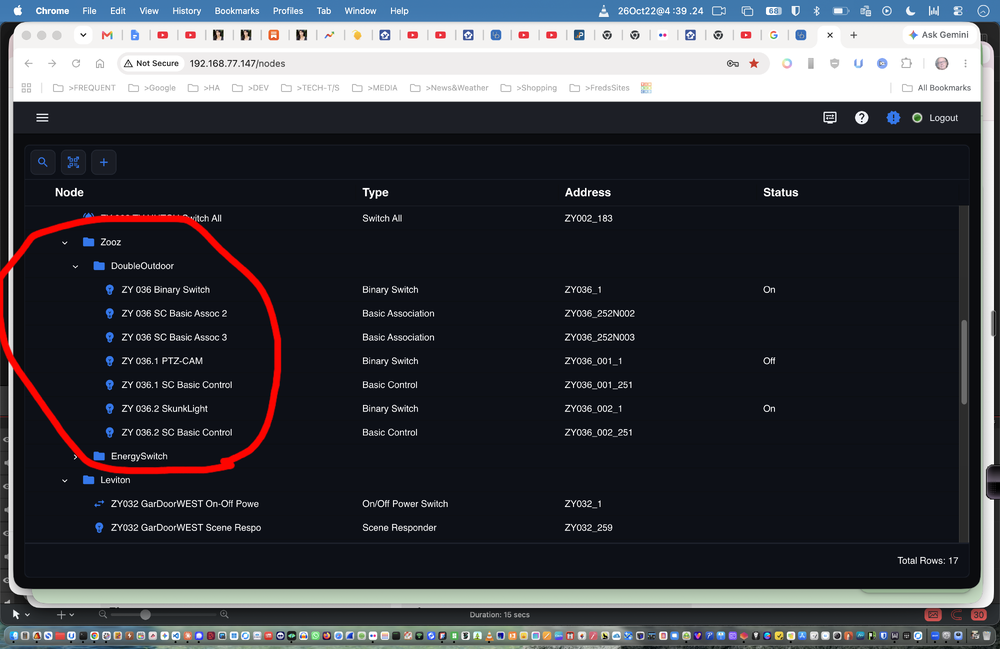Screen dimensions: 1000x649
Task: Open the Apple menu
Action: click(x=18, y=11)
